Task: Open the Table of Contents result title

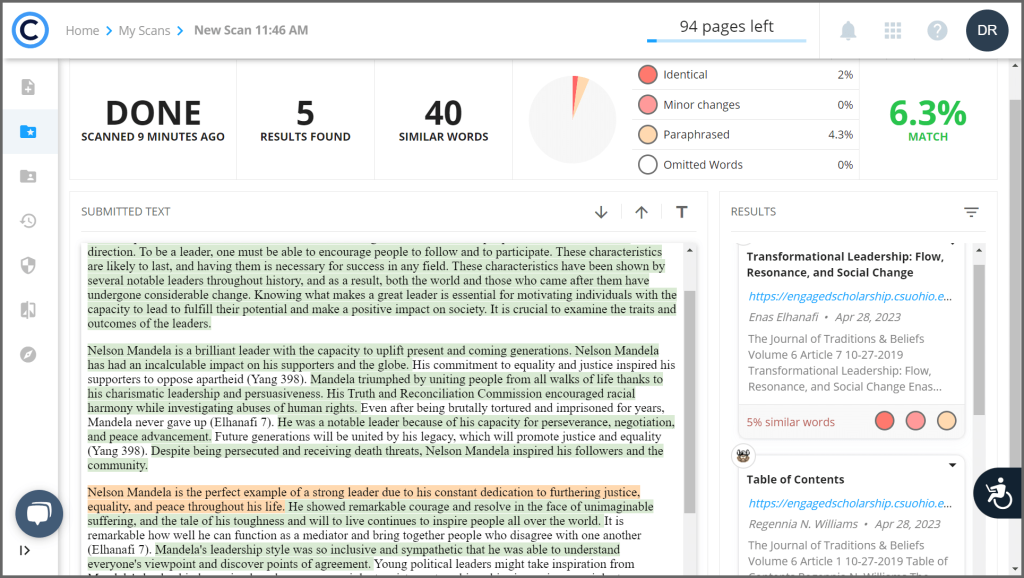Action: (795, 479)
